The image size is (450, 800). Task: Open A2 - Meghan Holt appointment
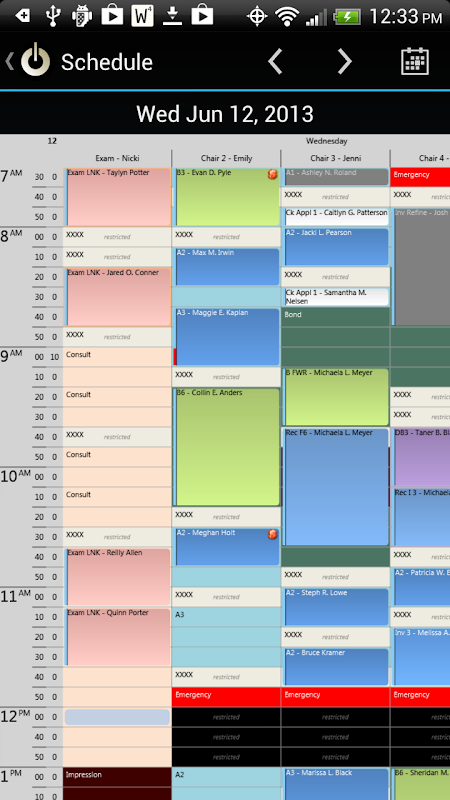pos(227,547)
